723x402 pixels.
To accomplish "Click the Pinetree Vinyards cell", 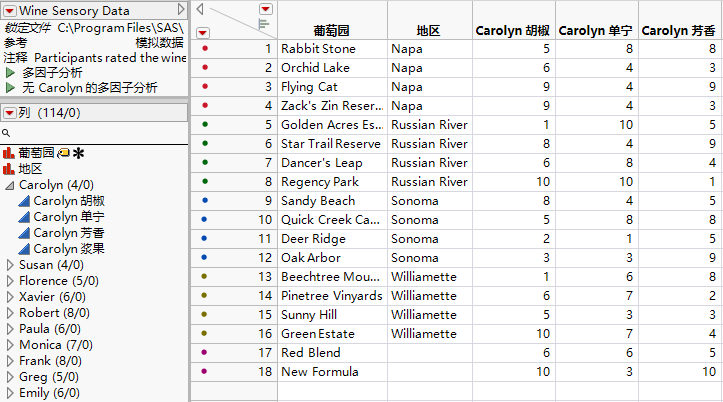I will (332, 296).
